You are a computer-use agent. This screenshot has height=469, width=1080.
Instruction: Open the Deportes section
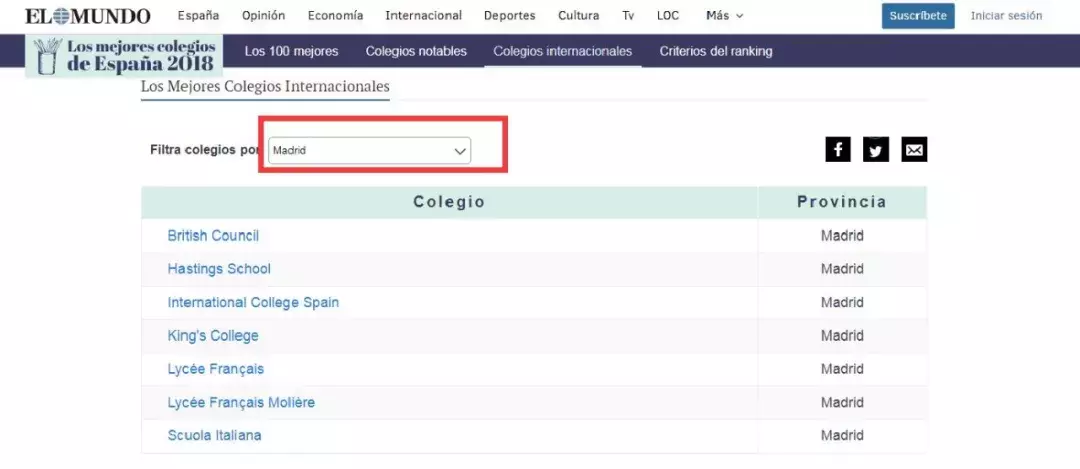point(510,16)
